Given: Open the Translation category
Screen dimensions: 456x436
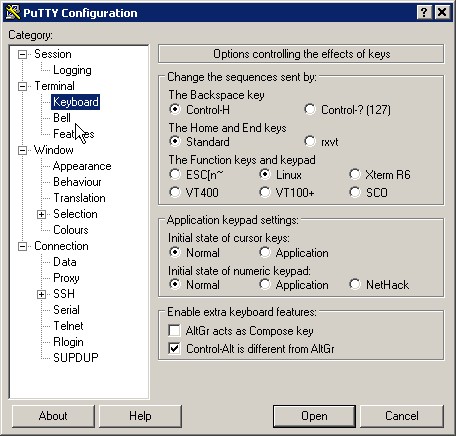Looking at the screenshot, I should pos(79,198).
